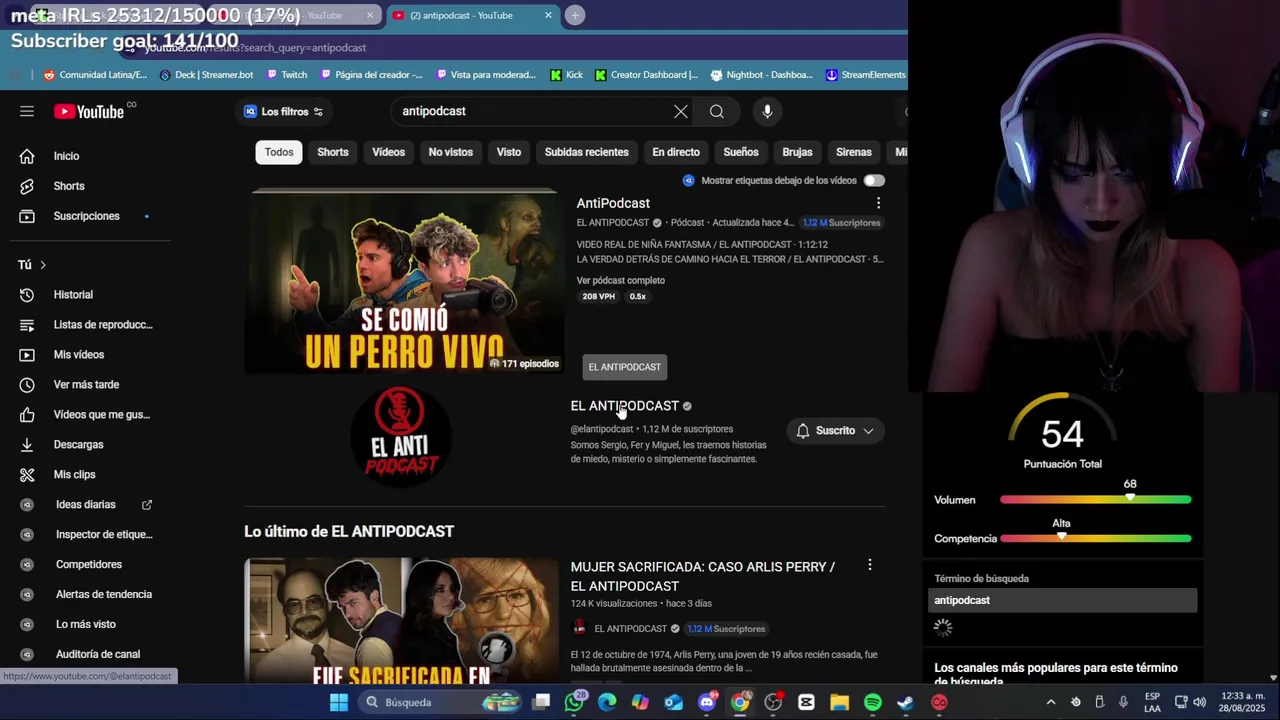1280x720 pixels.
Task: Open the AntiPodcast podcast title
Action: coord(613,203)
